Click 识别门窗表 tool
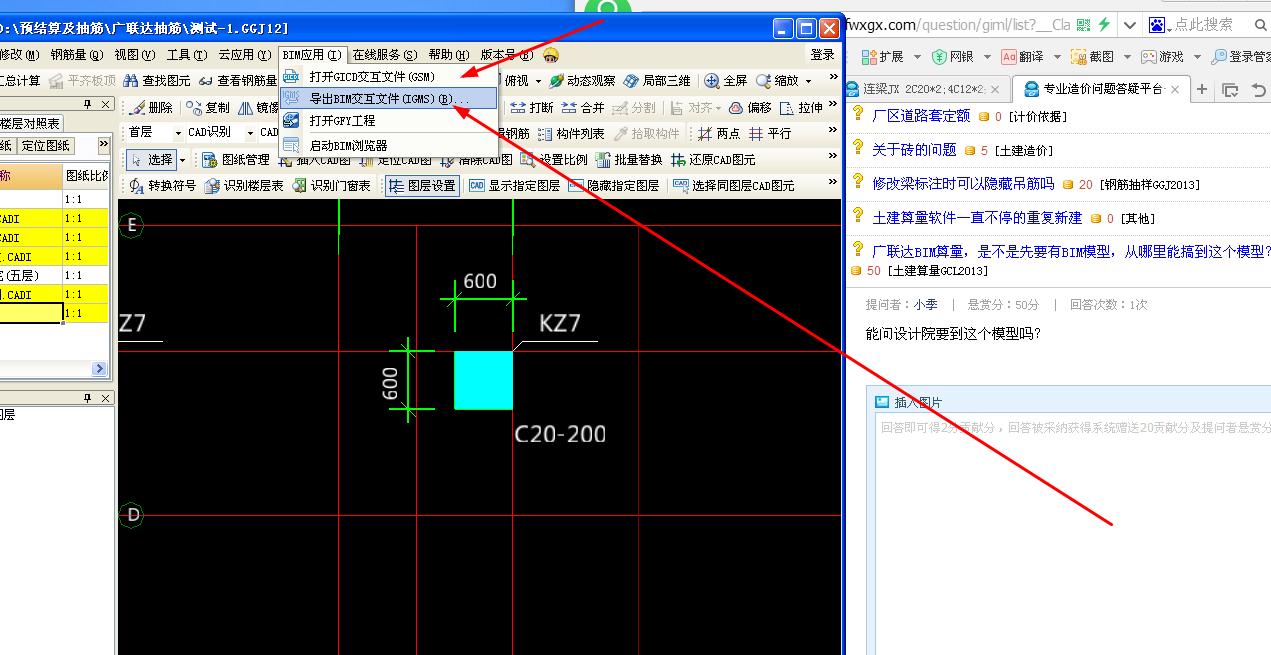 (332, 185)
